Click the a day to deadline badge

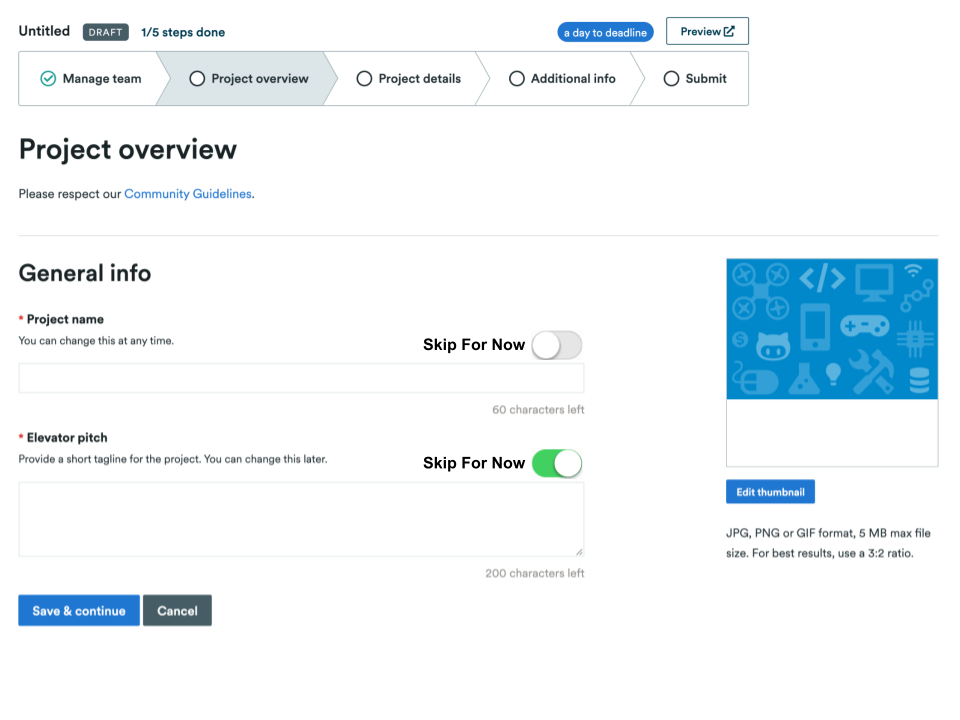pos(606,32)
